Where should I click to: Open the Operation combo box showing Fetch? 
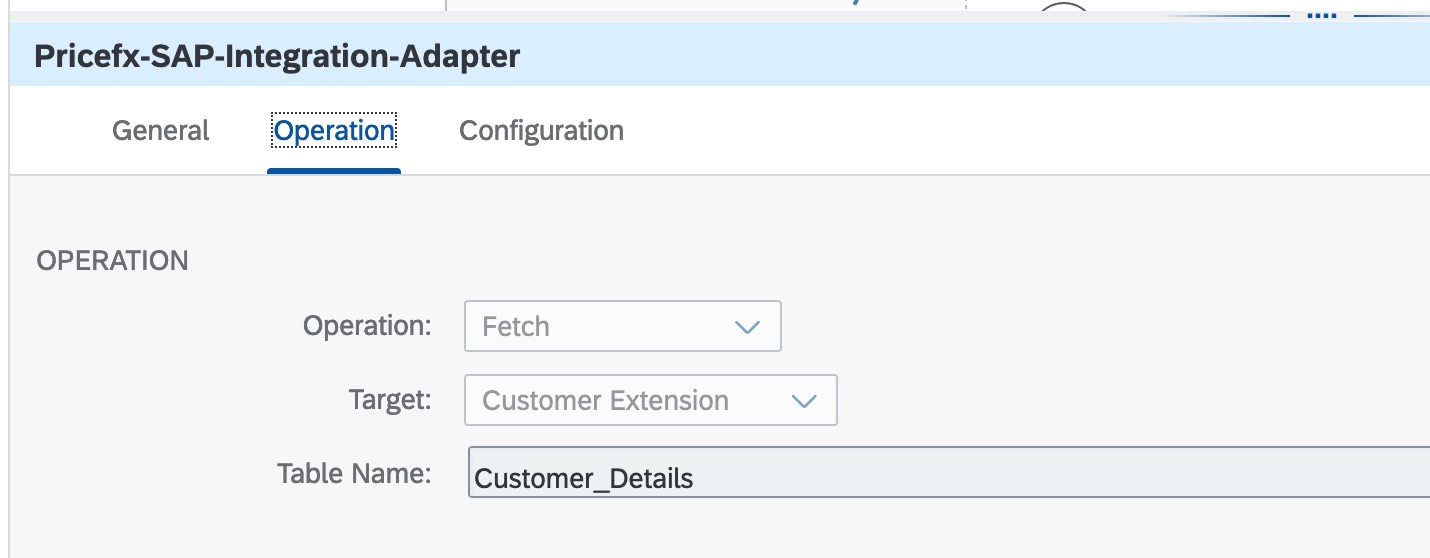click(x=622, y=327)
